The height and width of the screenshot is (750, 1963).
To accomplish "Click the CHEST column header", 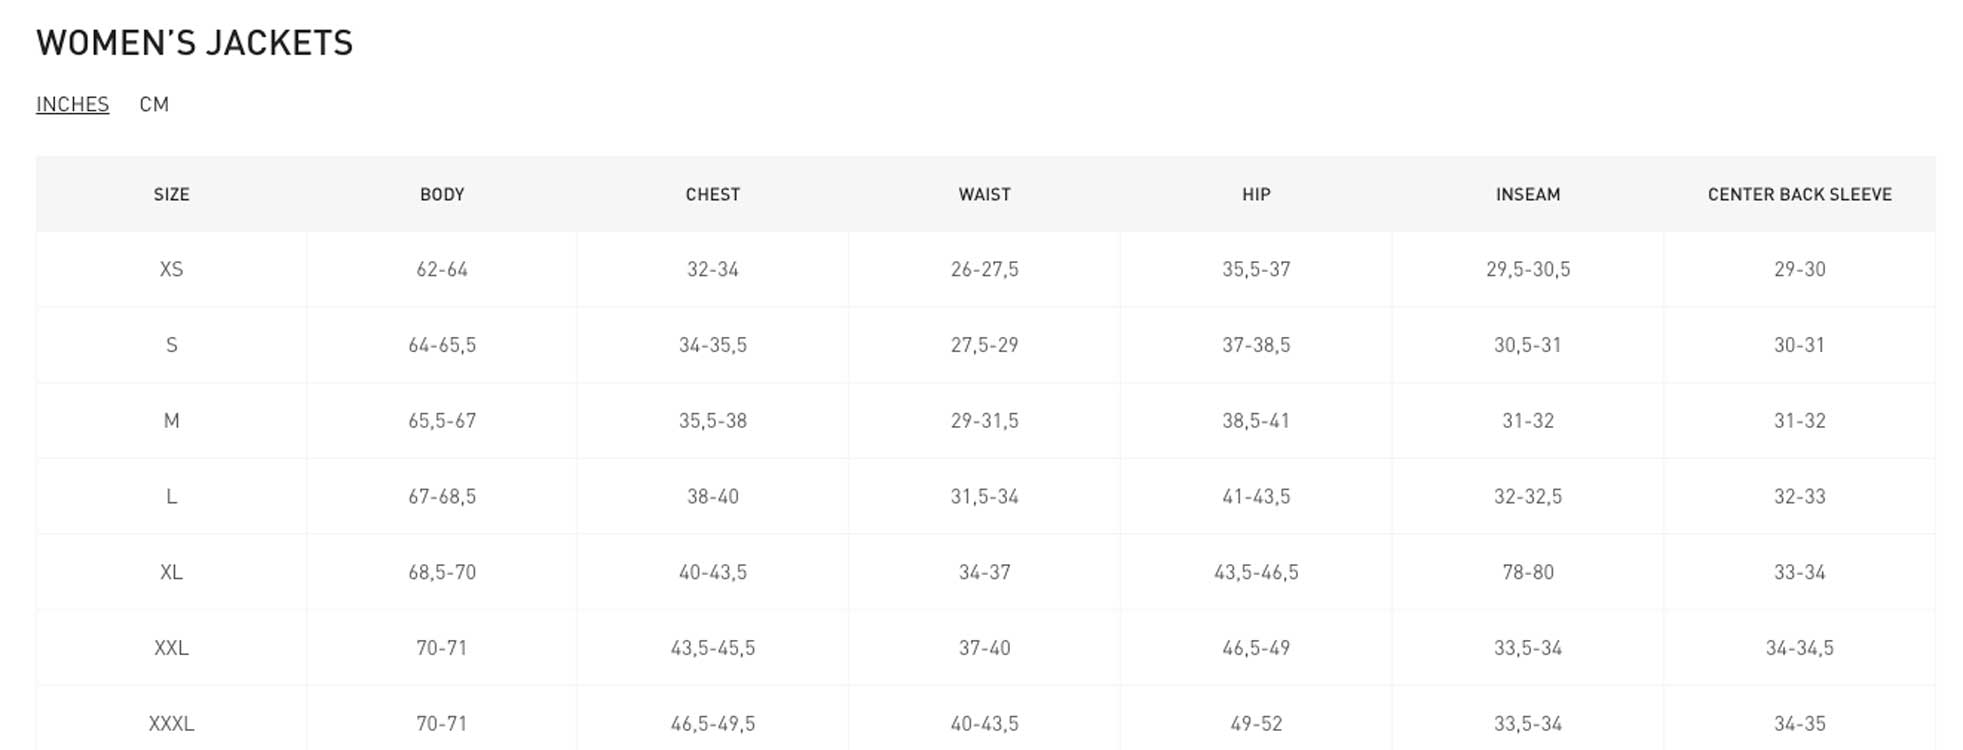I will (713, 194).
